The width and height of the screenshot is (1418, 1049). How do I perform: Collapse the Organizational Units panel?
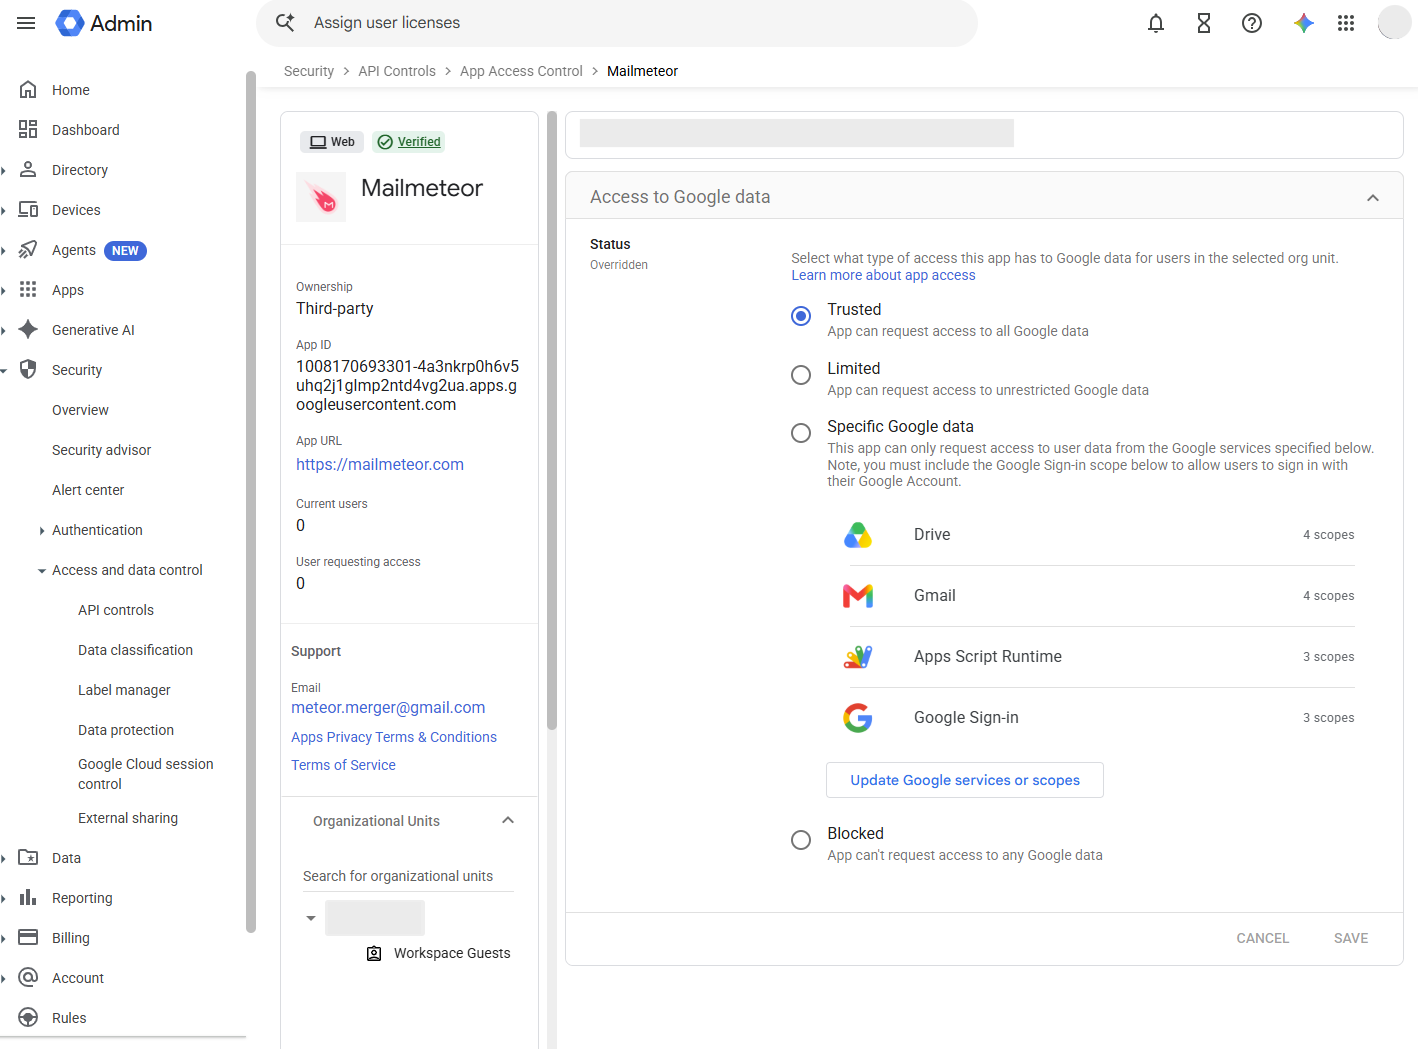(508, 820)
